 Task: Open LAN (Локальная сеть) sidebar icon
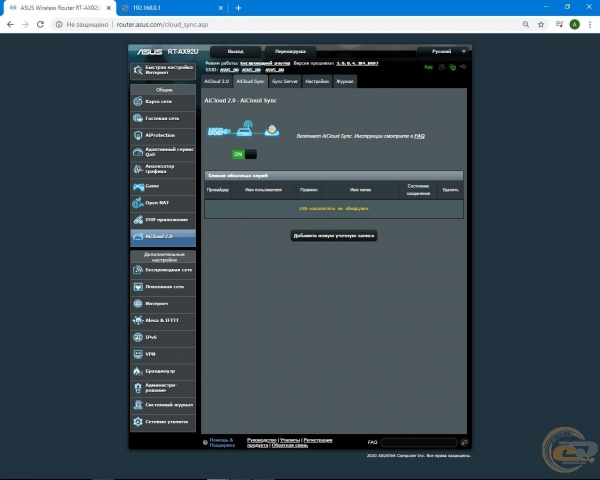coord(138,287)
